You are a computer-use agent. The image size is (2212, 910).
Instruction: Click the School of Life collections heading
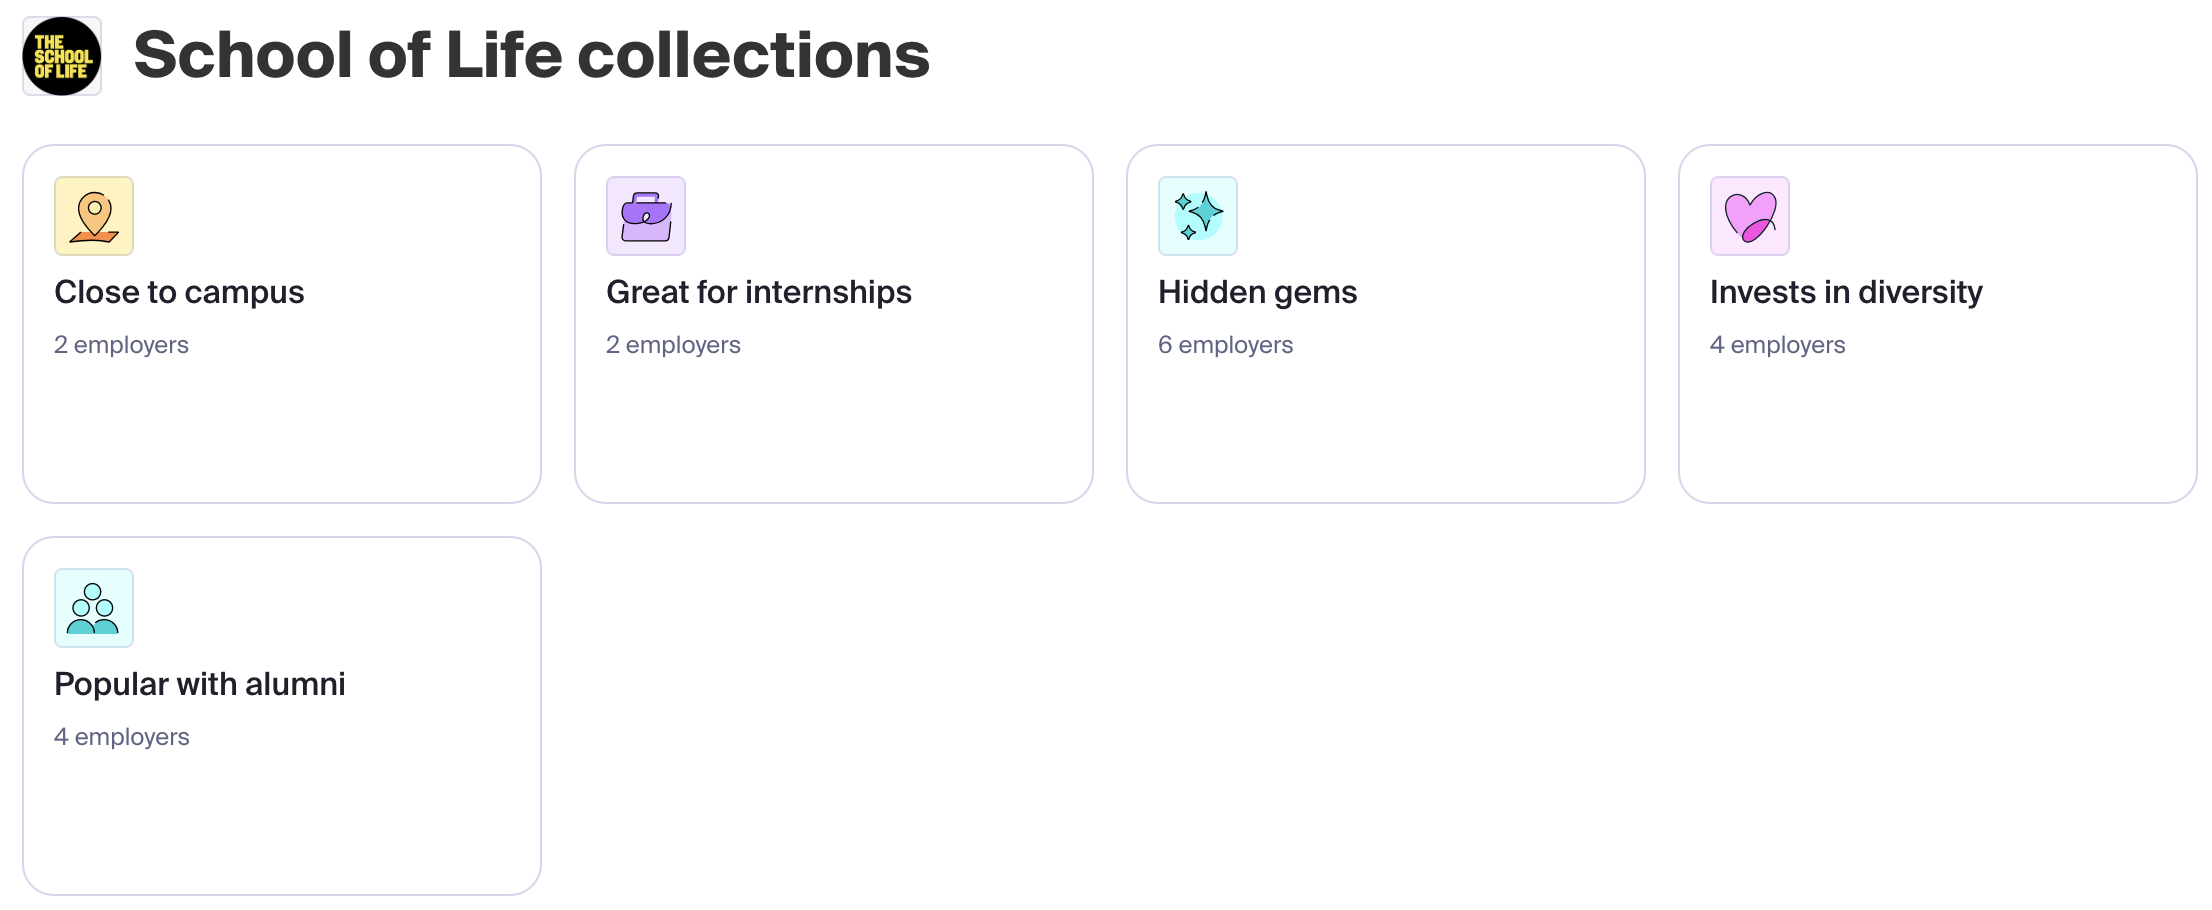click(532, 56)
